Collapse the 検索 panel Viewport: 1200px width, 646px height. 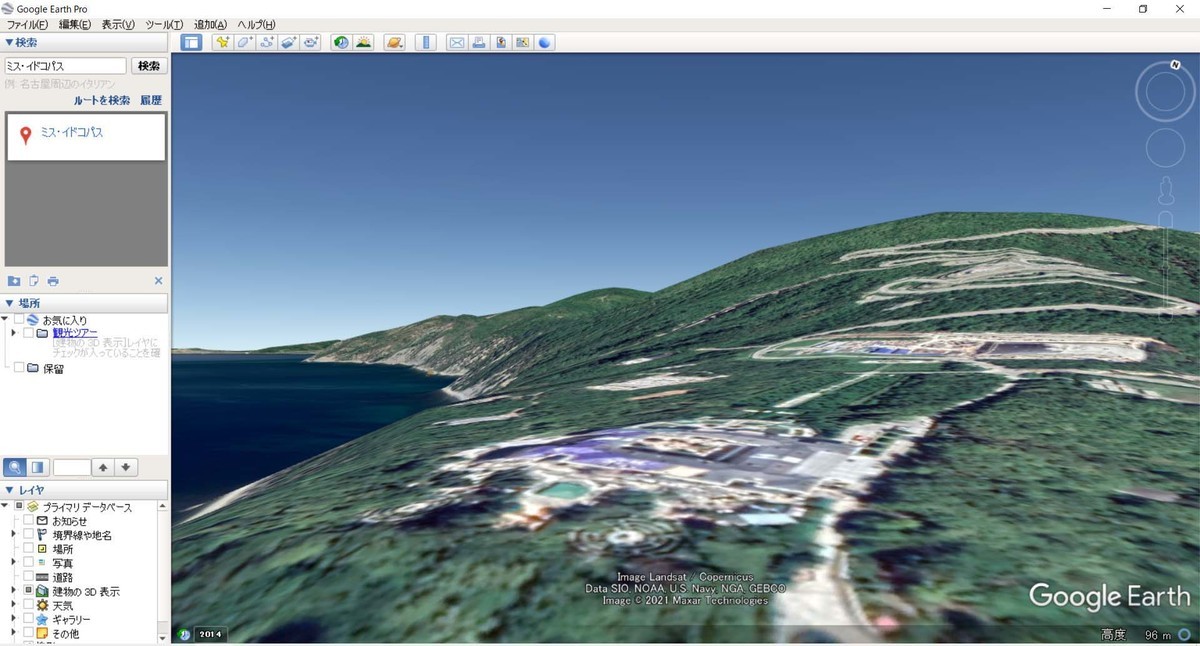pos(10,43)
